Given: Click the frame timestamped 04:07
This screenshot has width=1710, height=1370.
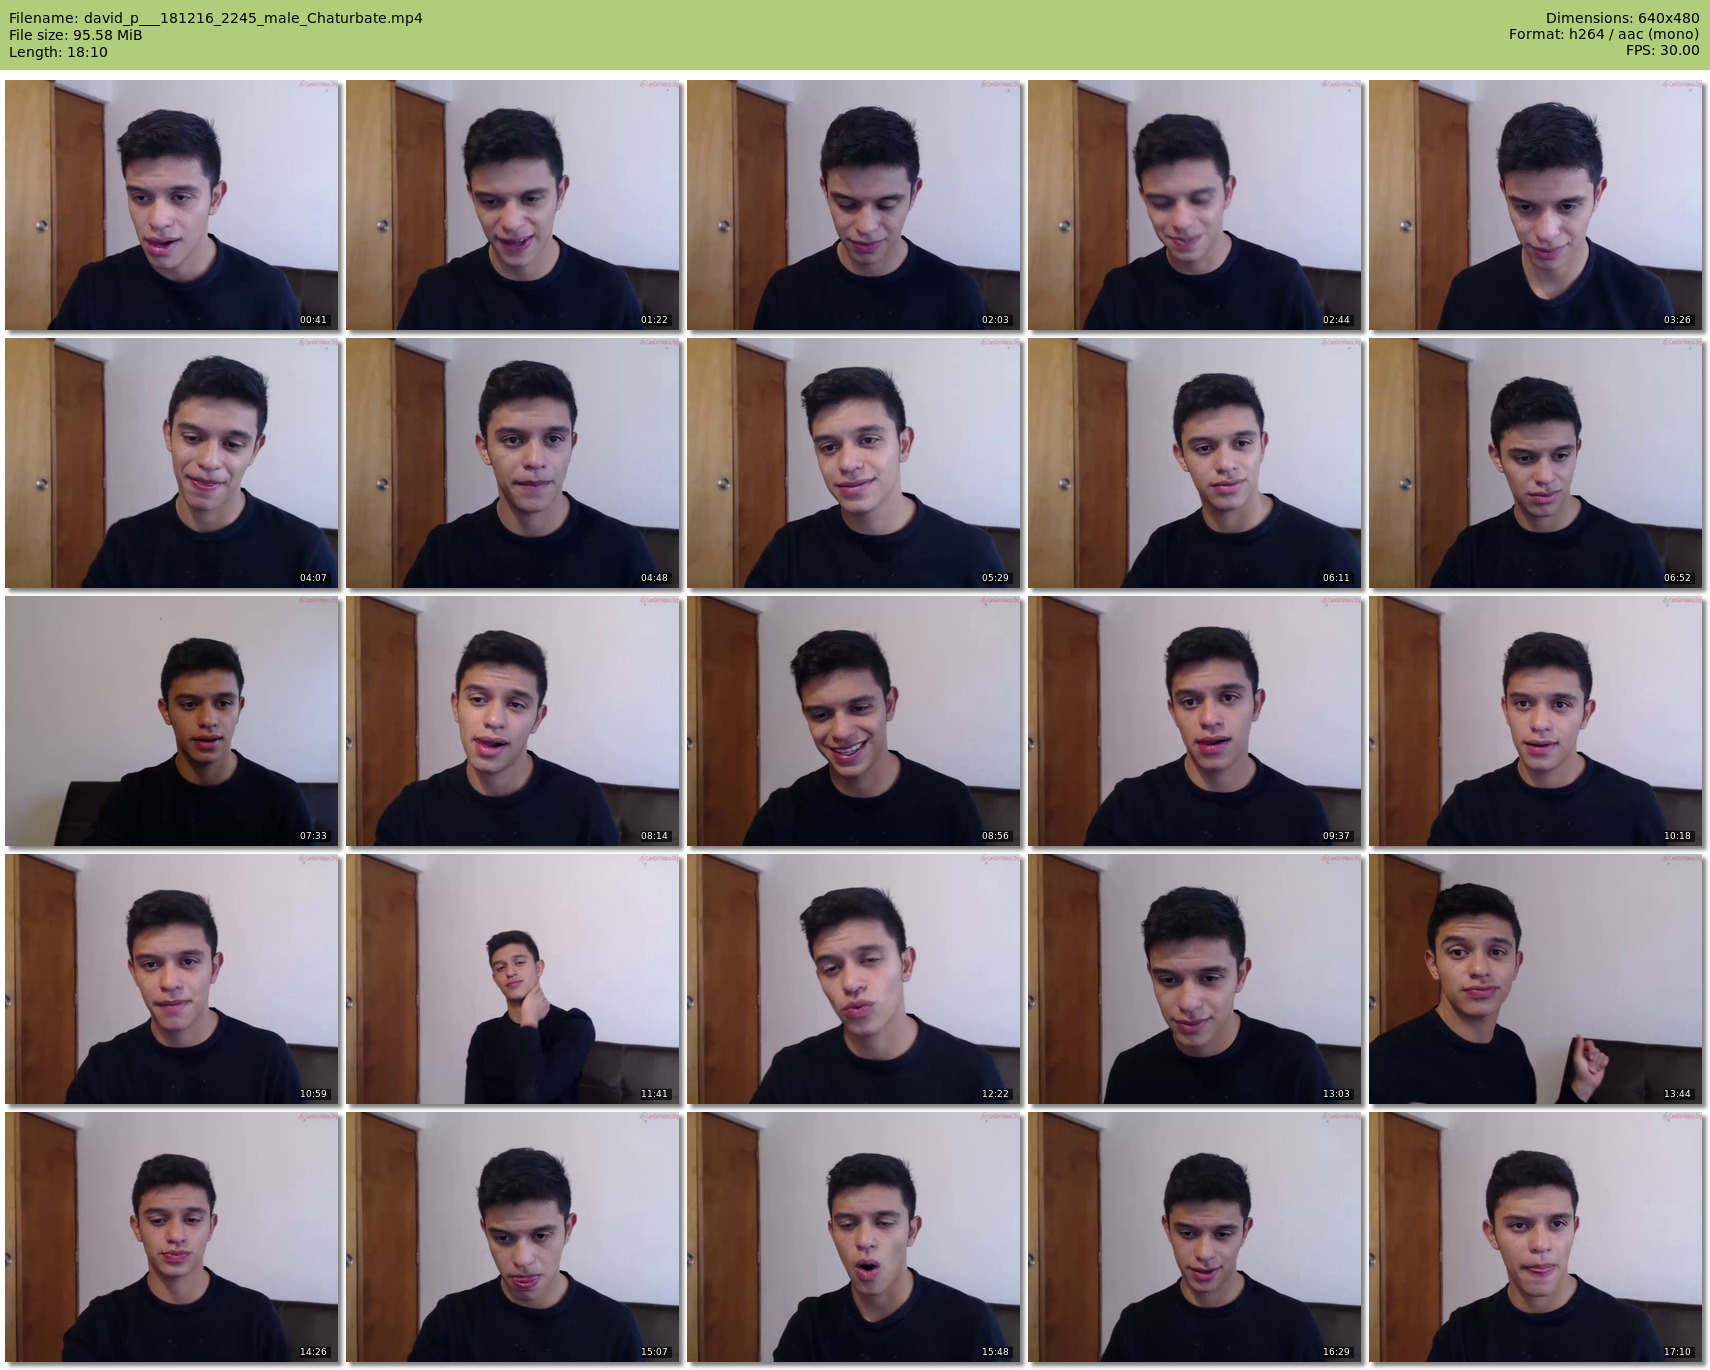Looking at the screenshot, I should [172, 463].
